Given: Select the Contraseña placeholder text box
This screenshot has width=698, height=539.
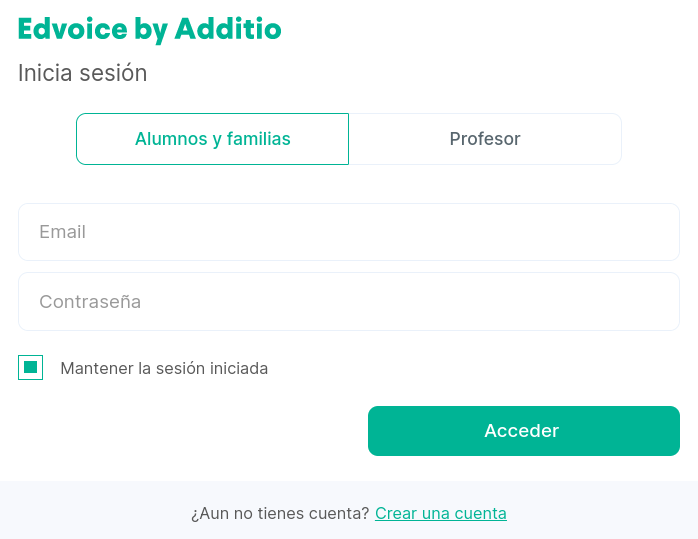Looking at the screenshot, I should (x=349, y=302).
